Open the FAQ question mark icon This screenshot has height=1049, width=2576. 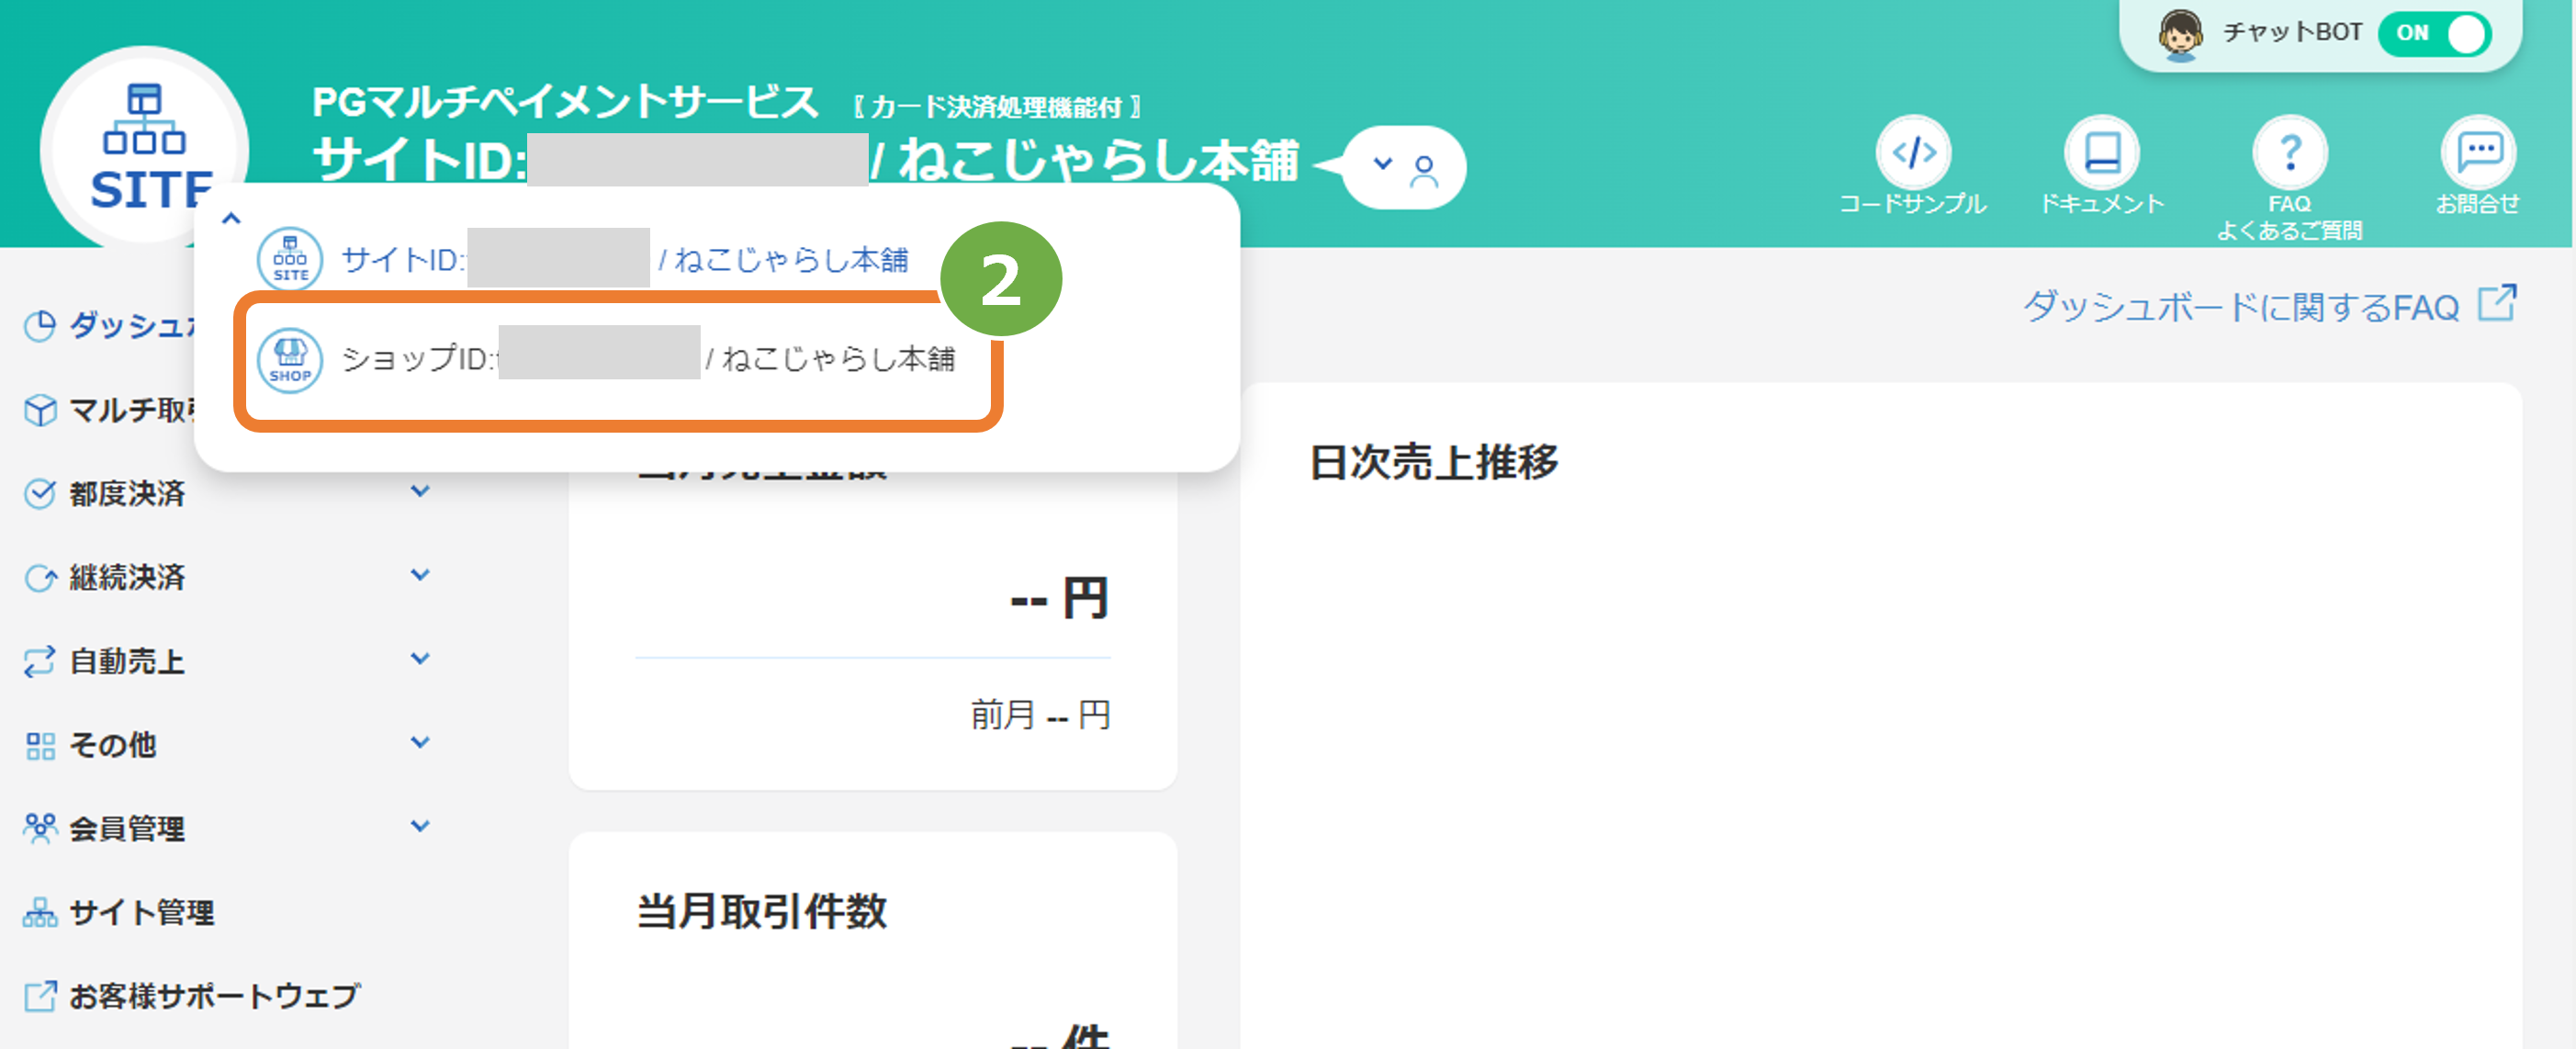coord(2290,152)
